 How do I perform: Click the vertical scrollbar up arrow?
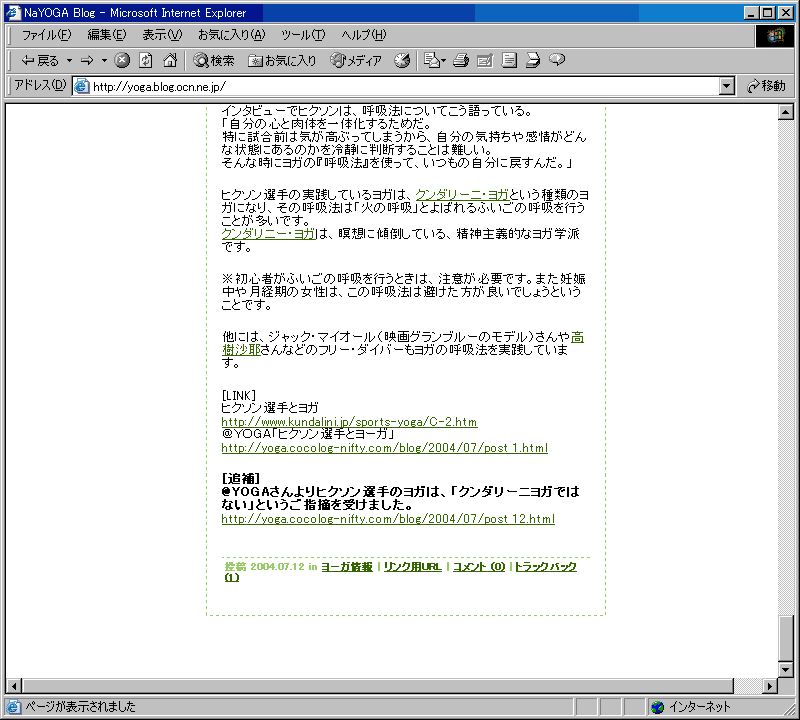click(786, 112)
